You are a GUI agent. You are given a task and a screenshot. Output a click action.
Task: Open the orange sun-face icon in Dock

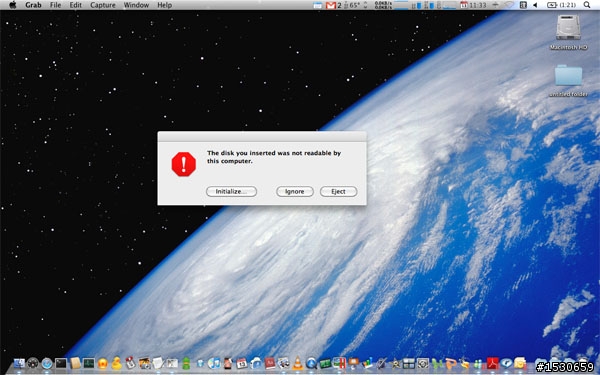click(x=103, y=364)
